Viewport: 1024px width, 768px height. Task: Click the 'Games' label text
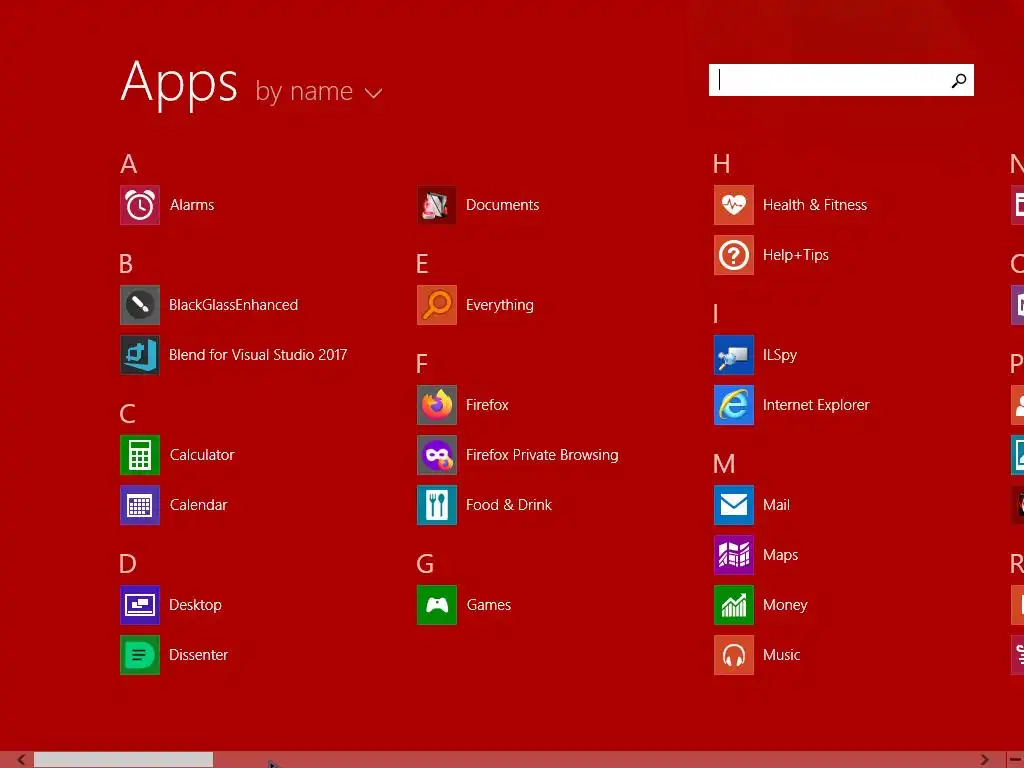coord(488,605)
